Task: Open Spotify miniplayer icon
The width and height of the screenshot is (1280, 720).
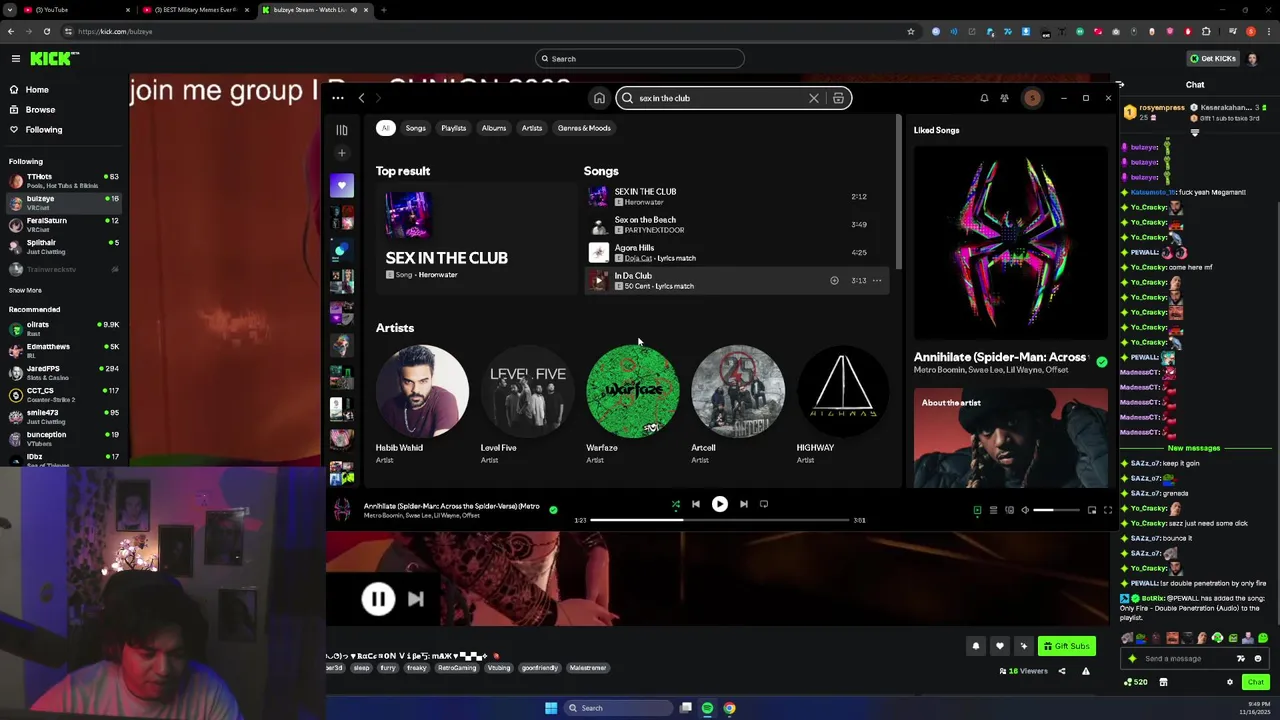Action: point(1092,510)
